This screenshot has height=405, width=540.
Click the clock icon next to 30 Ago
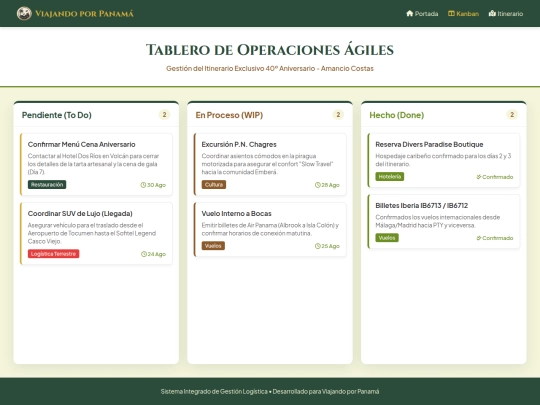click(x=143, y=185)
